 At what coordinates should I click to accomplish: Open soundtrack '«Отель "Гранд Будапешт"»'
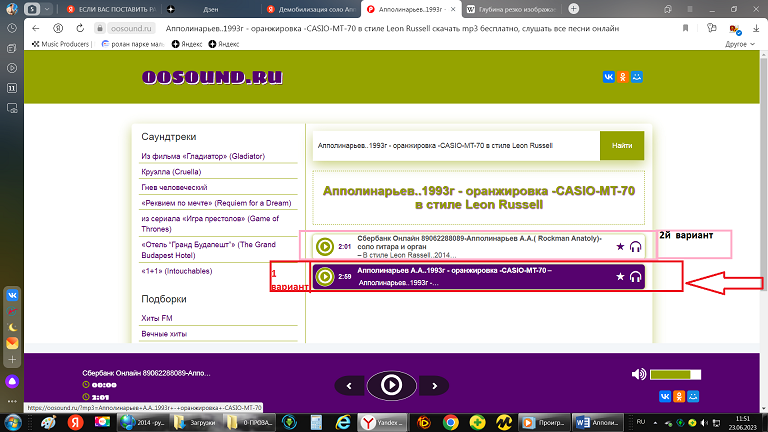208,250
